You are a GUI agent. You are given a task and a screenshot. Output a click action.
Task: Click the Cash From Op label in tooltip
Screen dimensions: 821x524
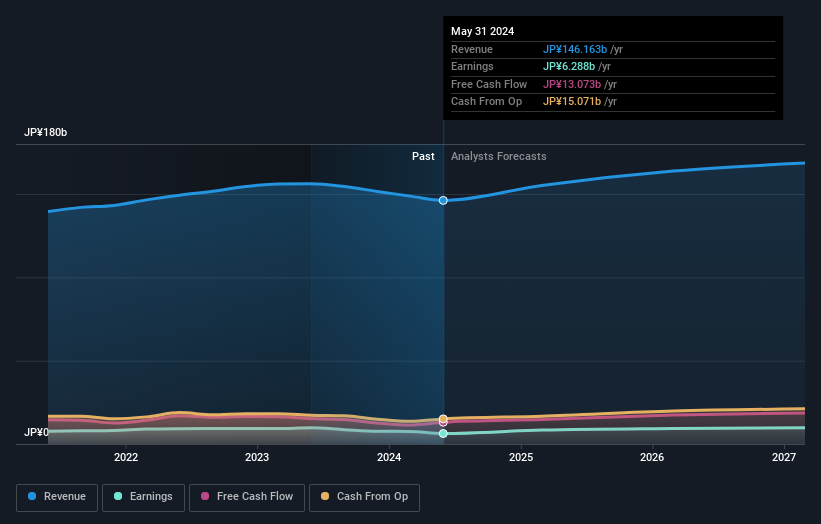(486, 102)
